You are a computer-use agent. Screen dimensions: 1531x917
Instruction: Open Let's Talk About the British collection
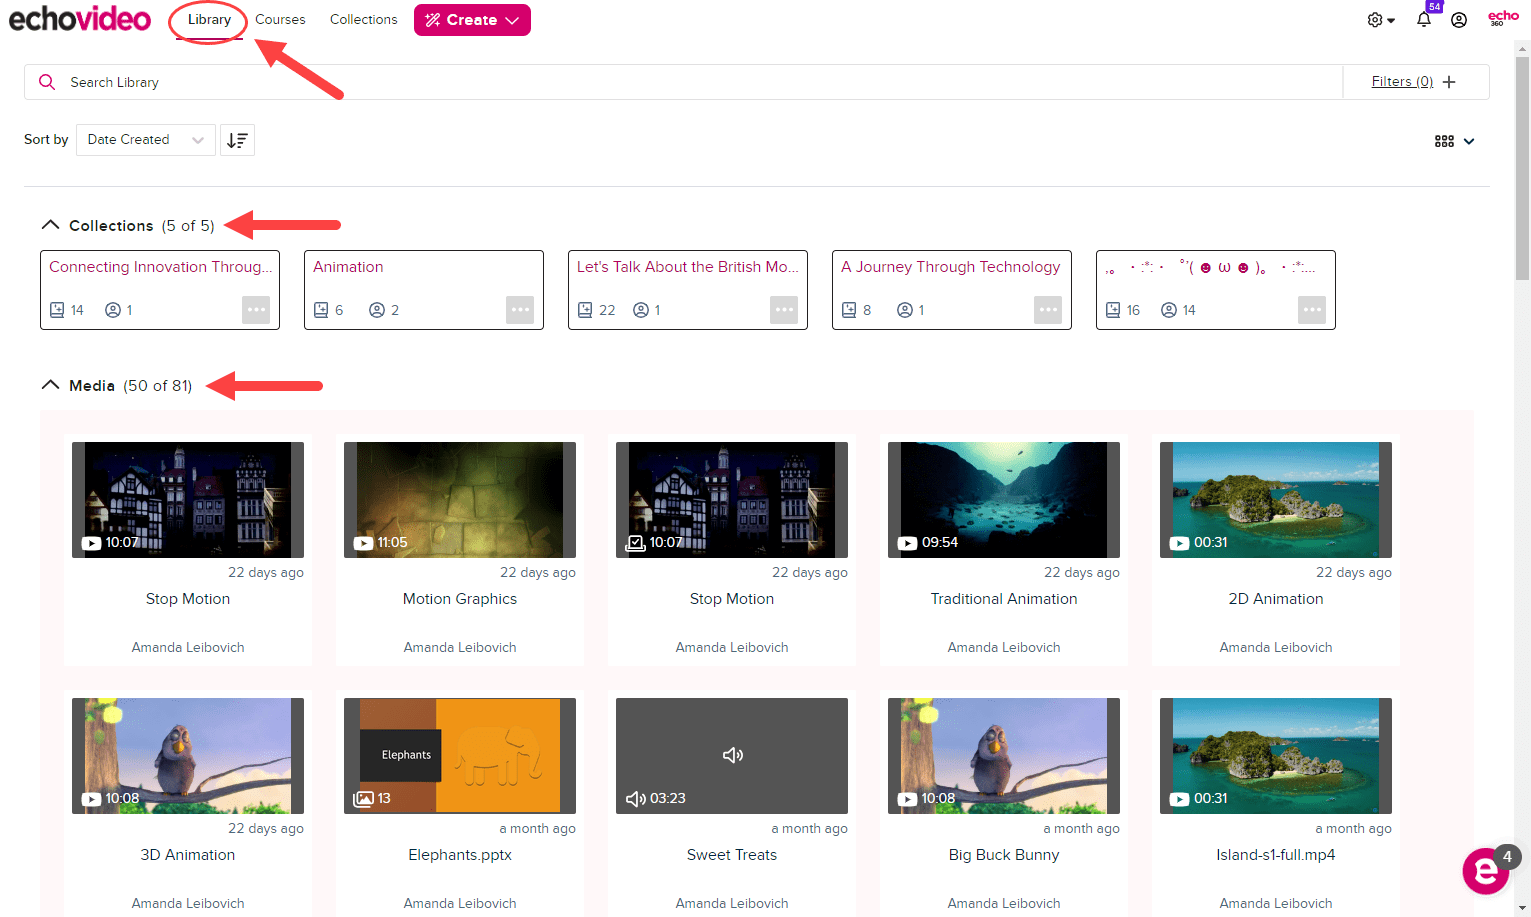point(687,267)
